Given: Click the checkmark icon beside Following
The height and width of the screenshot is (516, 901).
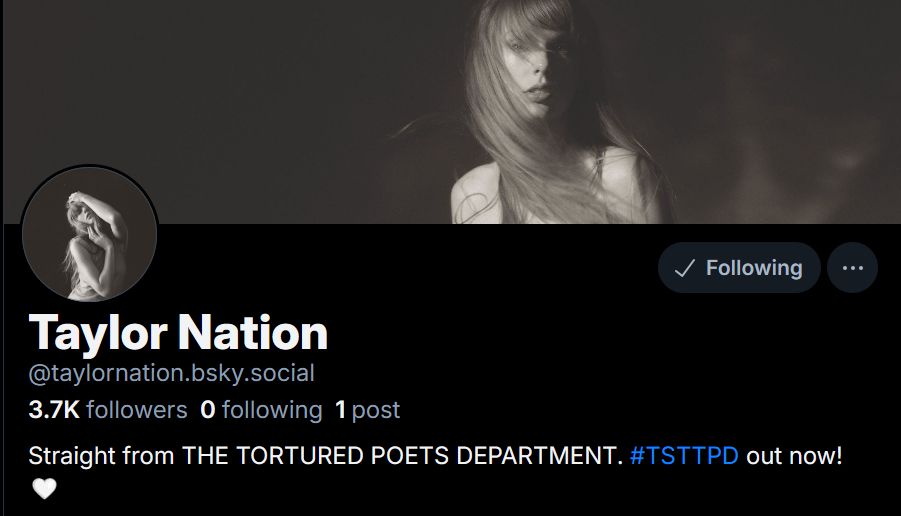Looking at the screenshot, I should pos(684,268).
